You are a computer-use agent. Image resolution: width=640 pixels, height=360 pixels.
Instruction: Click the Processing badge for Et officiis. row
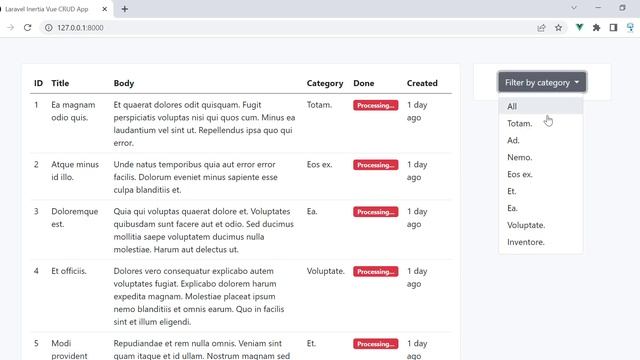pyautogui.click(x=376, y=271)
